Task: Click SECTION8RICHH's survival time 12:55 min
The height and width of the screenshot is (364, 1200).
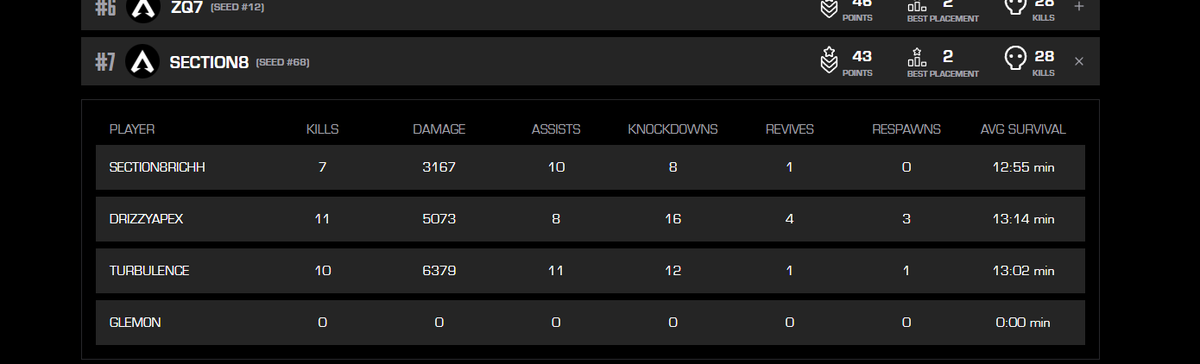Action: [x=1023, y=167]
